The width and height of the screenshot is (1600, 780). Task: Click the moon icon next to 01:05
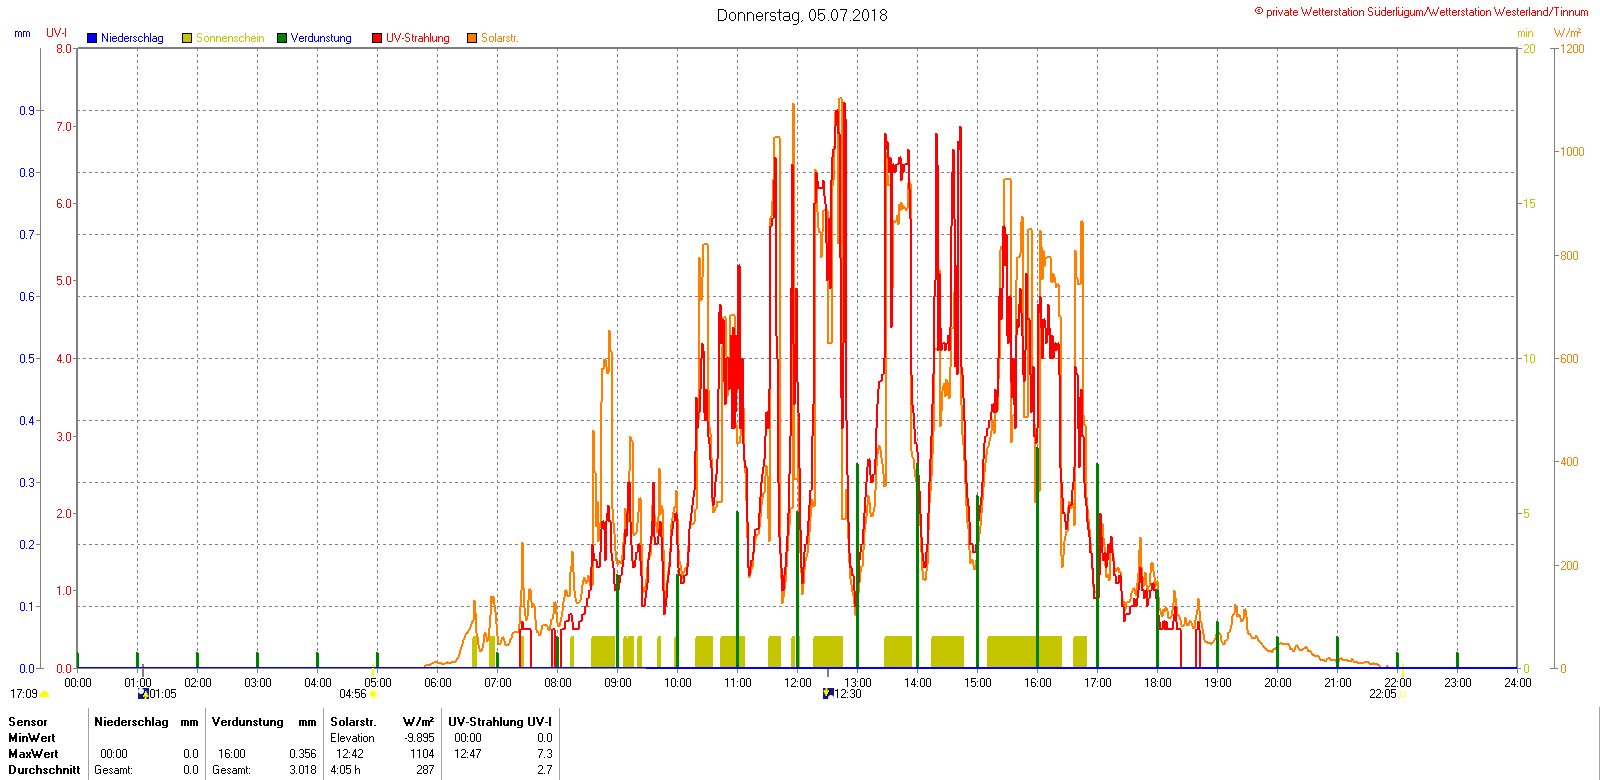click(x=143, y=694)
